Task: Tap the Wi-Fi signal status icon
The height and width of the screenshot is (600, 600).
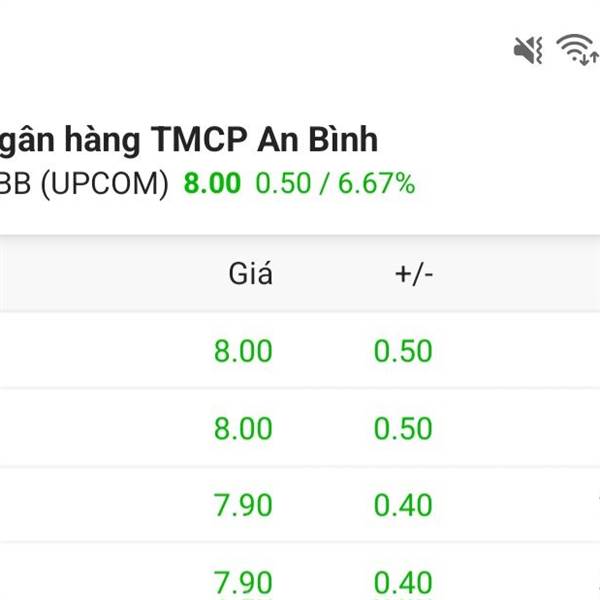Action: coord(574,48)
